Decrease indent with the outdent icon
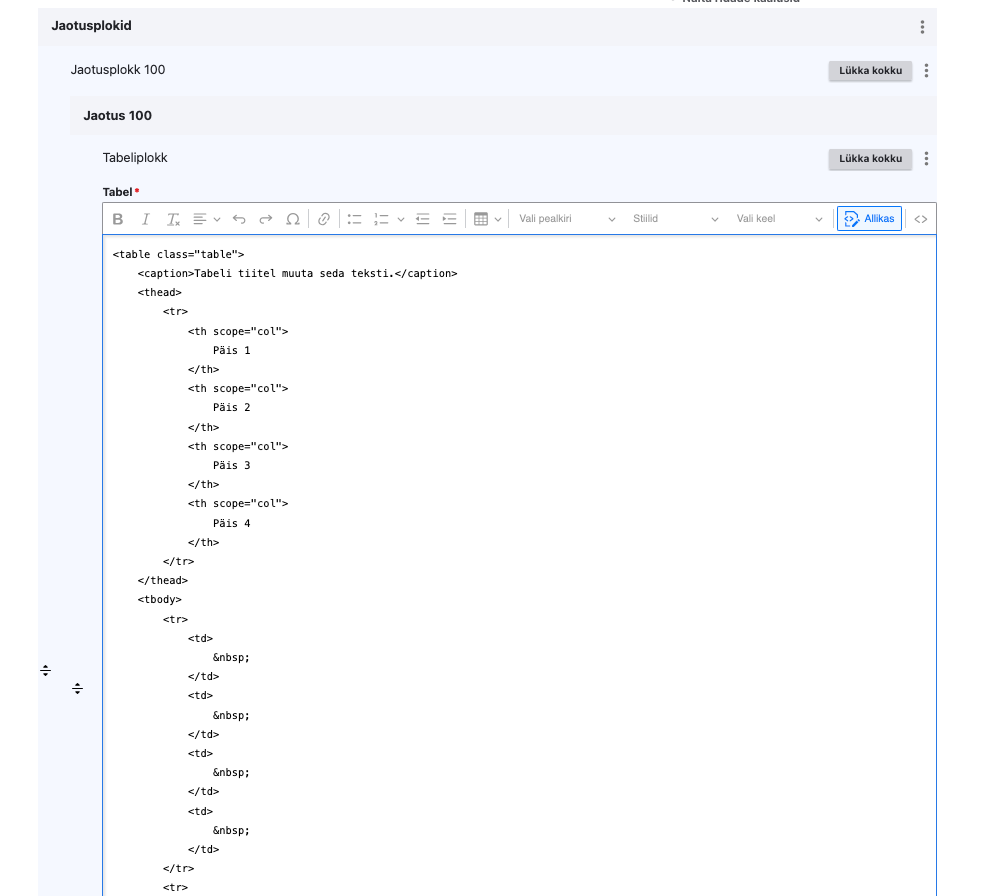 point(422,219)
